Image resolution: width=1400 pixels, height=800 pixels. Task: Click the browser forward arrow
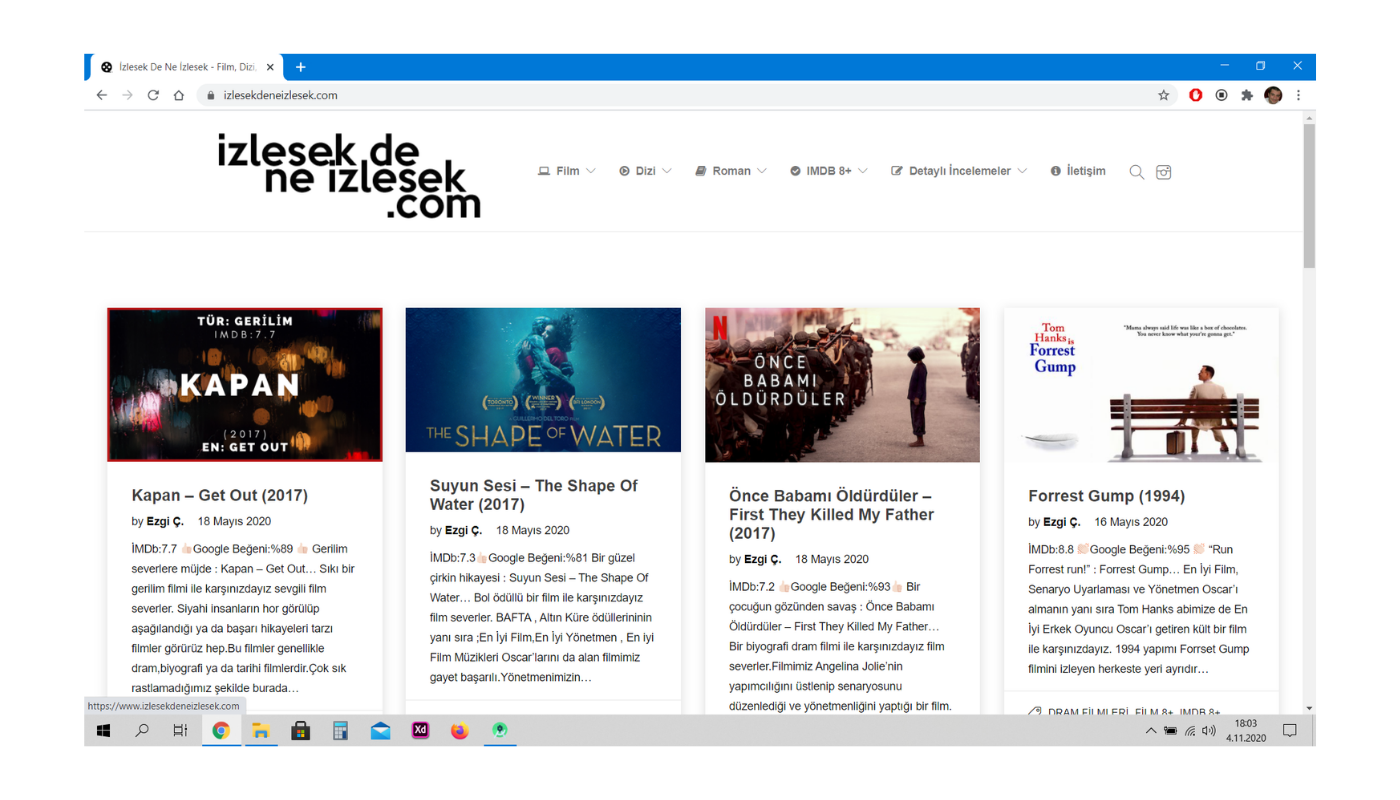pyautogui.click(x=127, y=95)
